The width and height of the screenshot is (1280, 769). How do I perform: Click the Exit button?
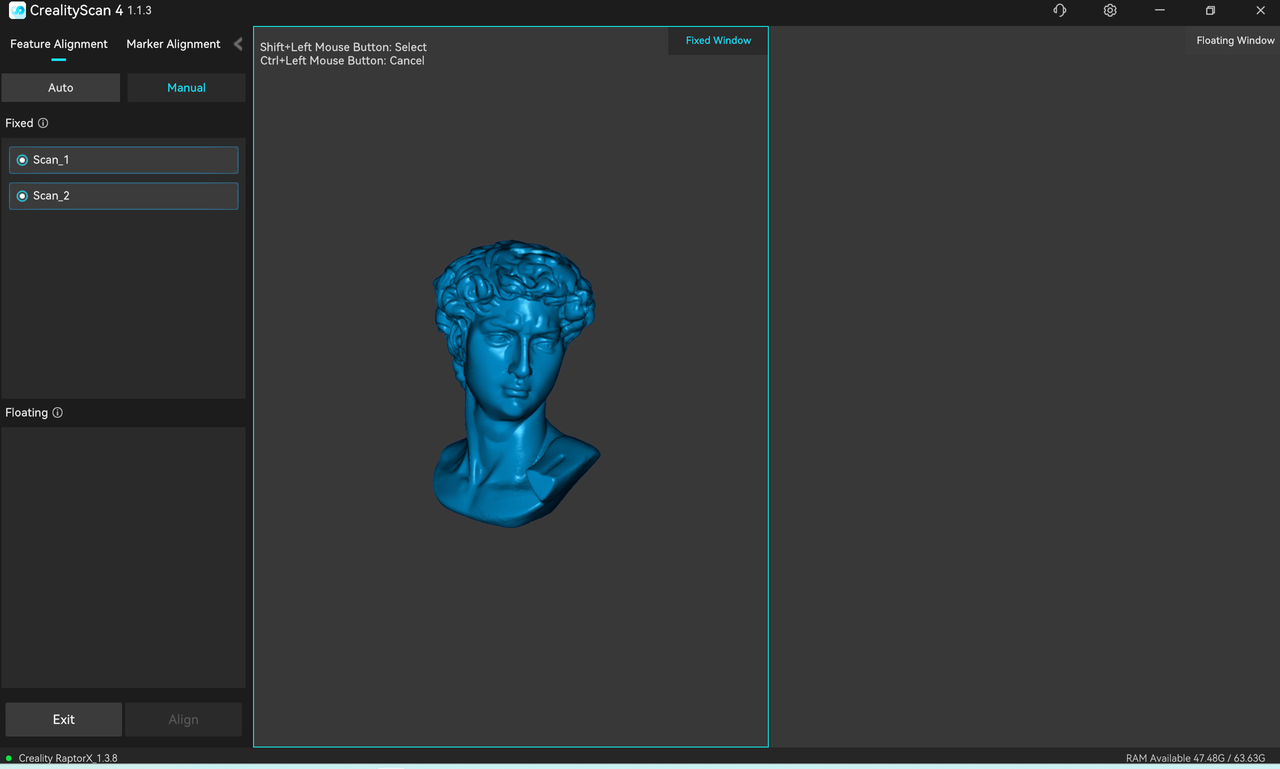pos(64,719)
